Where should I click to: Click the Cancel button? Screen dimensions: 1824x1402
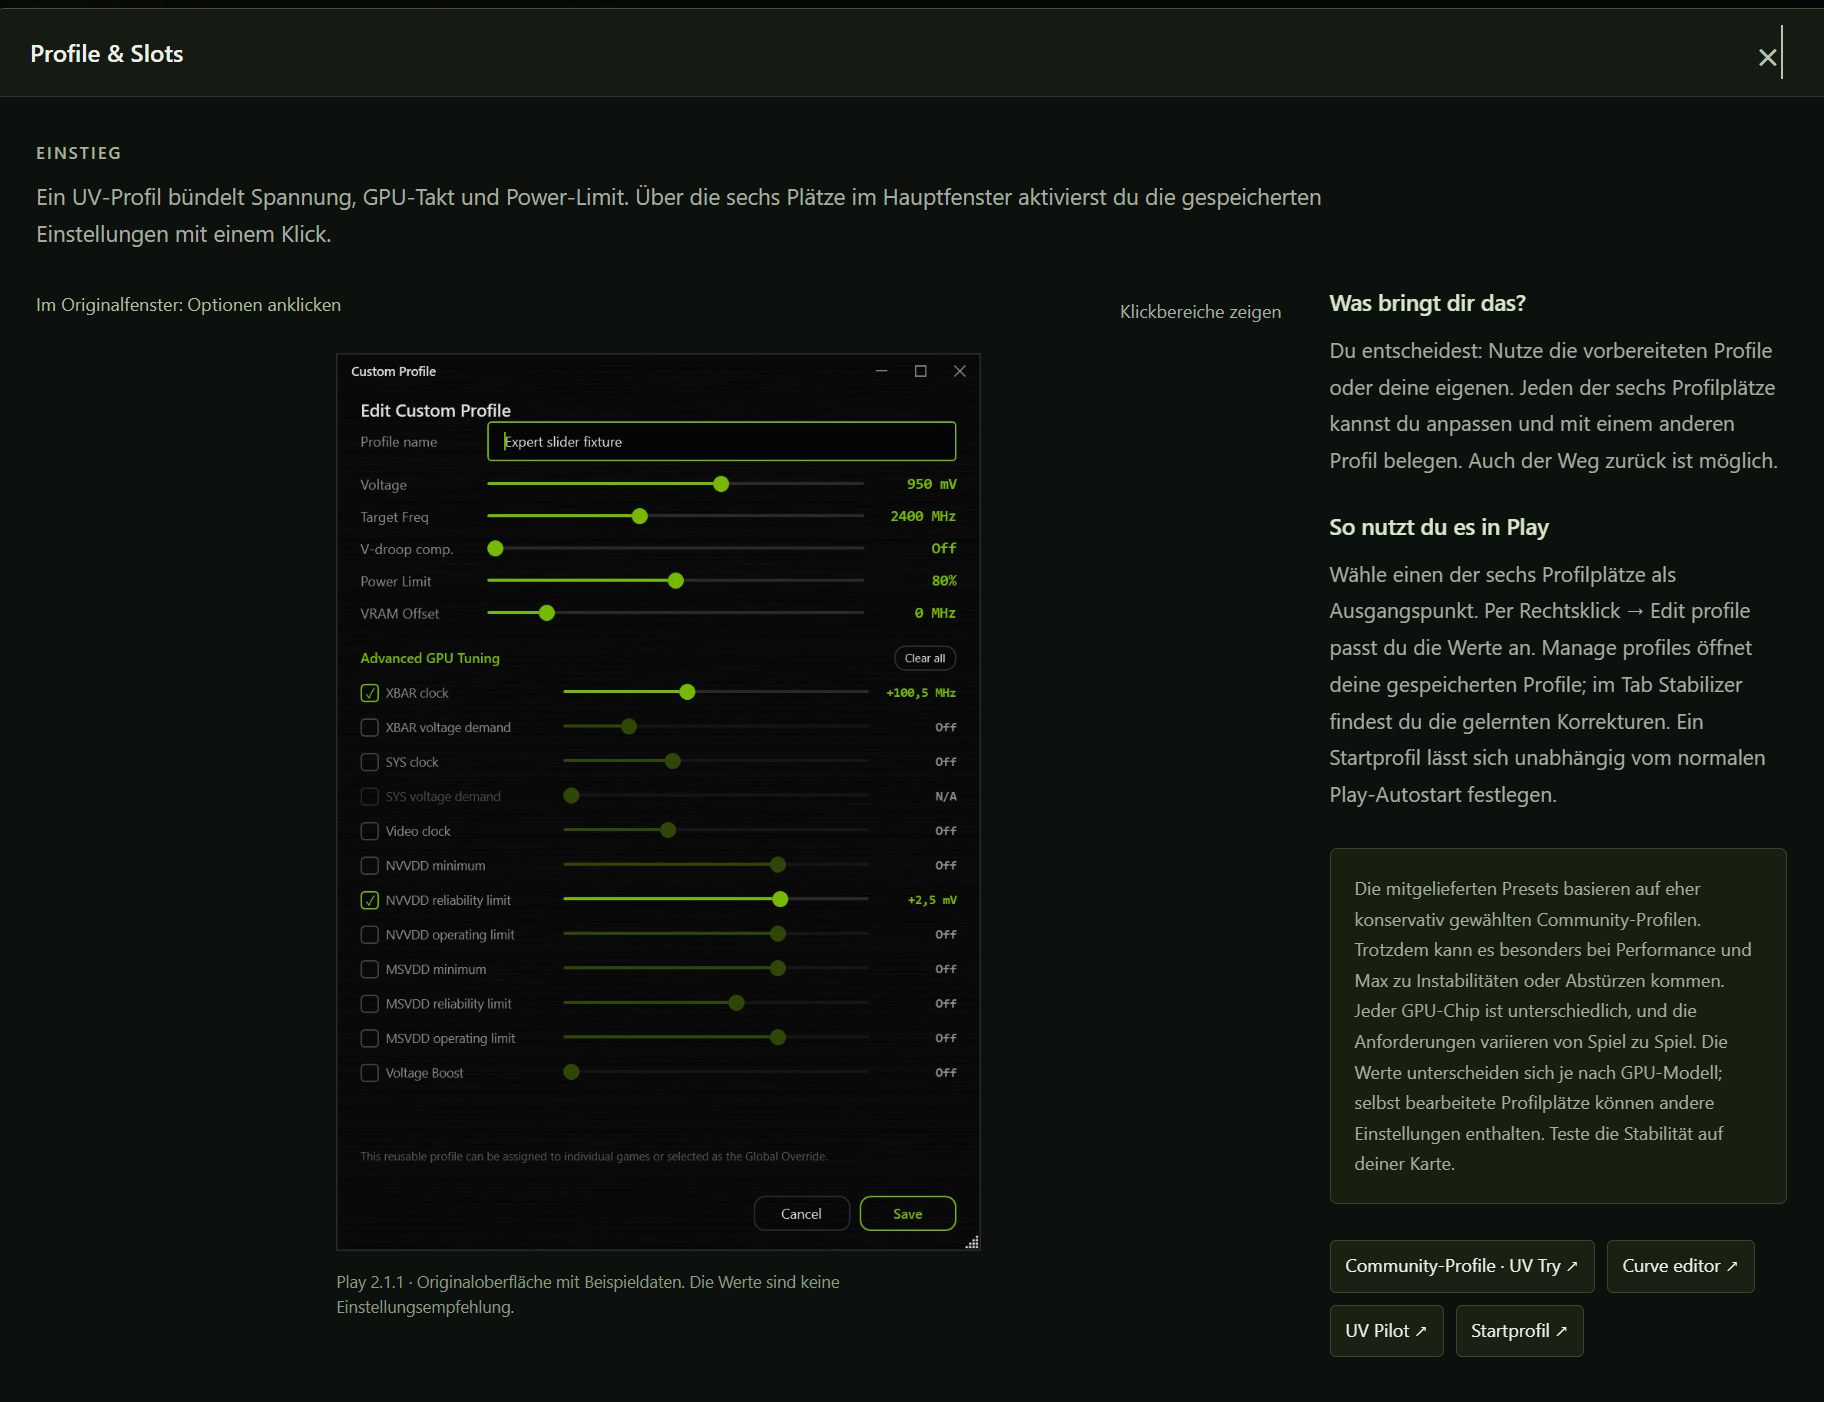click(801, 1213)
